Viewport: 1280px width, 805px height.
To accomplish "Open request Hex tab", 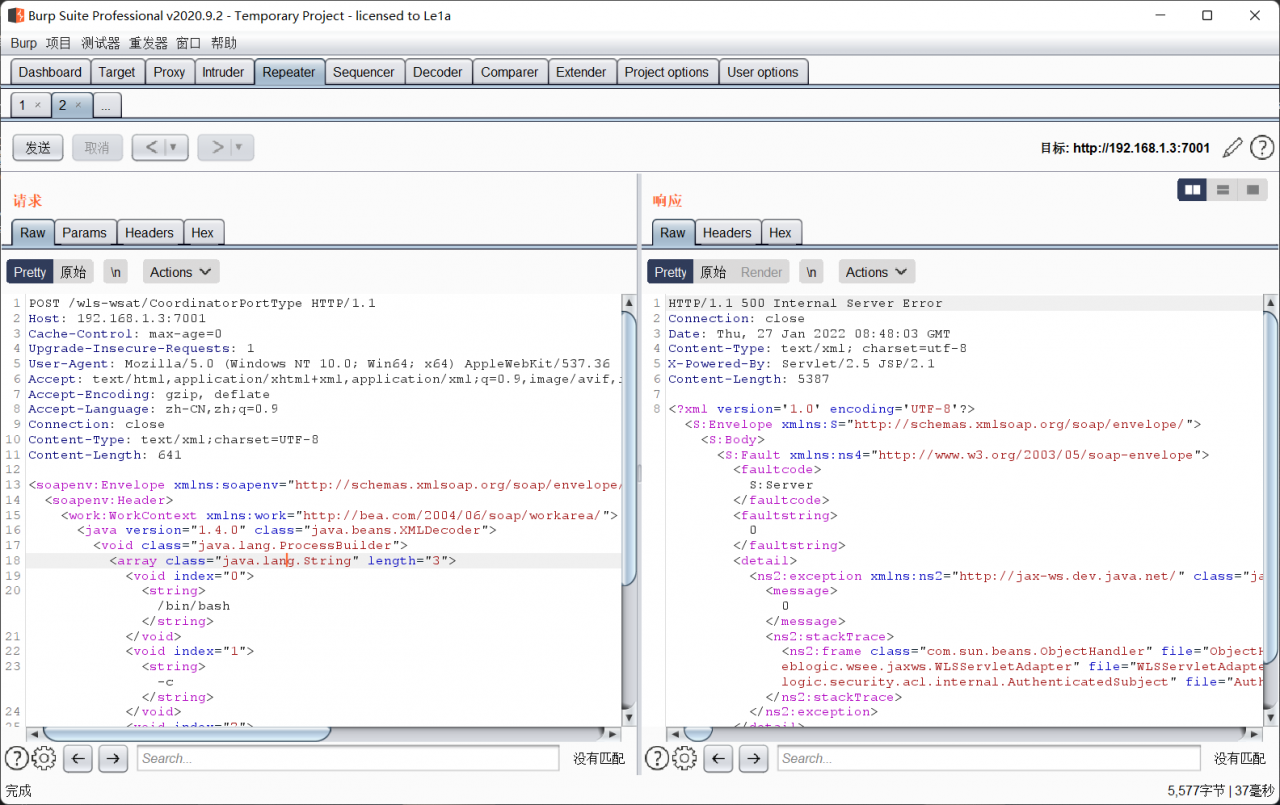I will pyautogui.click(x=203, y=232).
